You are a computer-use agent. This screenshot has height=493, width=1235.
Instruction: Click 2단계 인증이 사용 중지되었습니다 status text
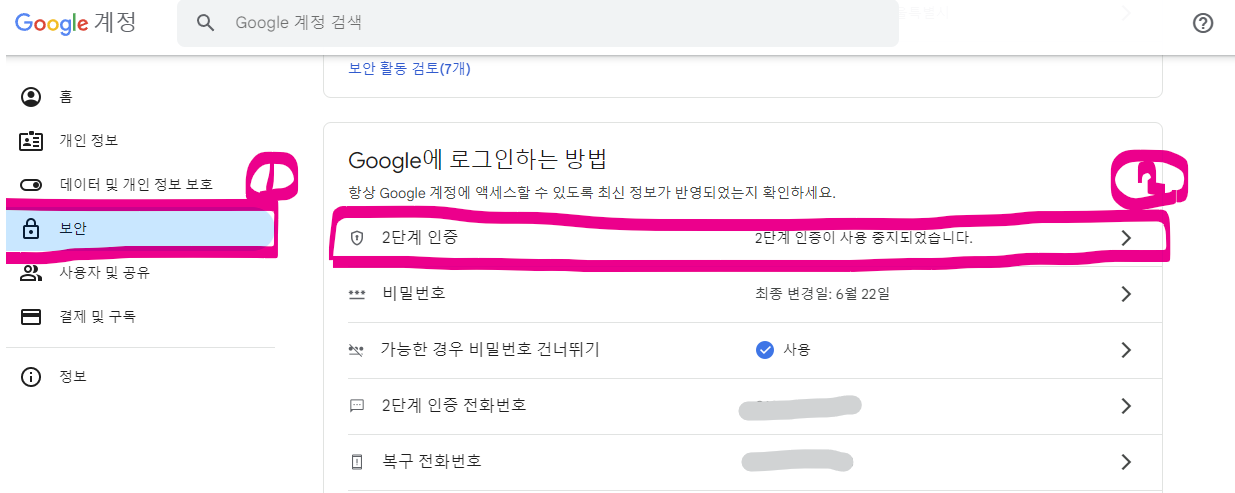click(864, 238)
